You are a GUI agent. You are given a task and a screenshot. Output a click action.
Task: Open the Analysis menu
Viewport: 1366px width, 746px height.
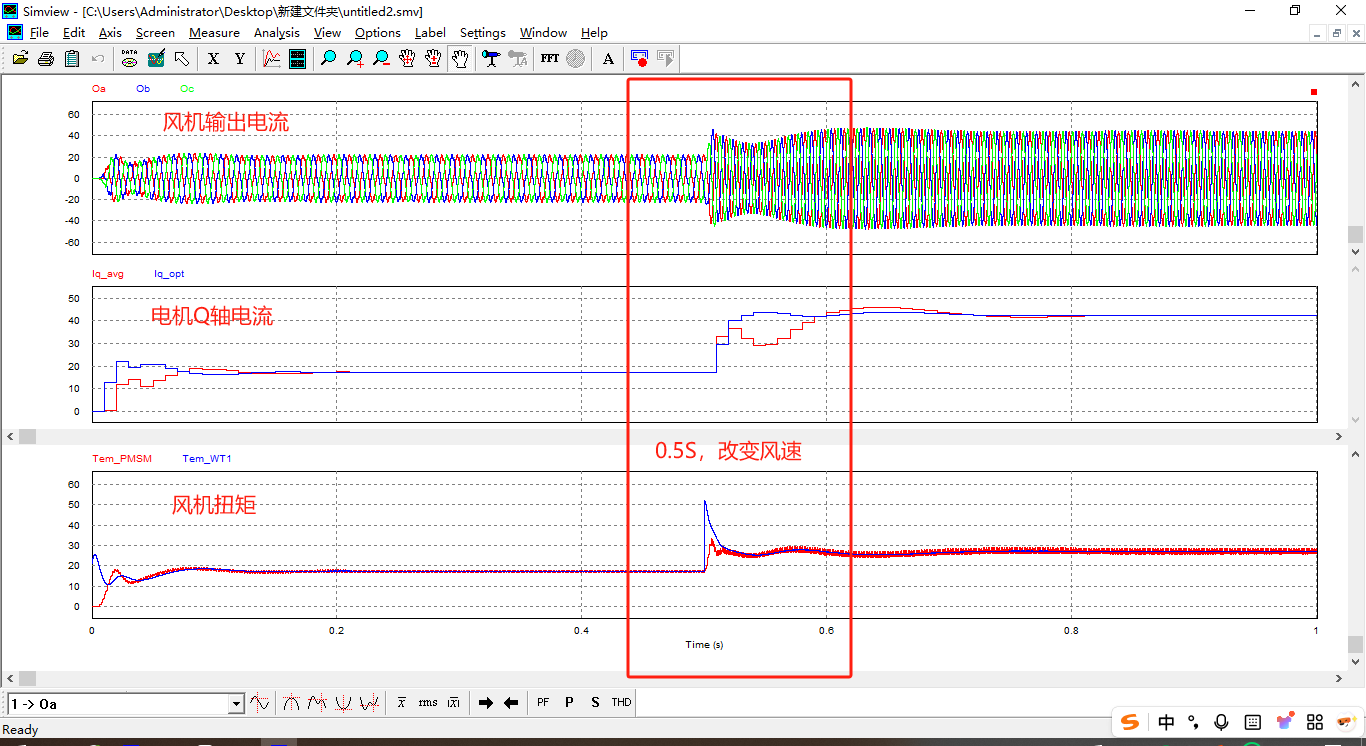point(276,33)
